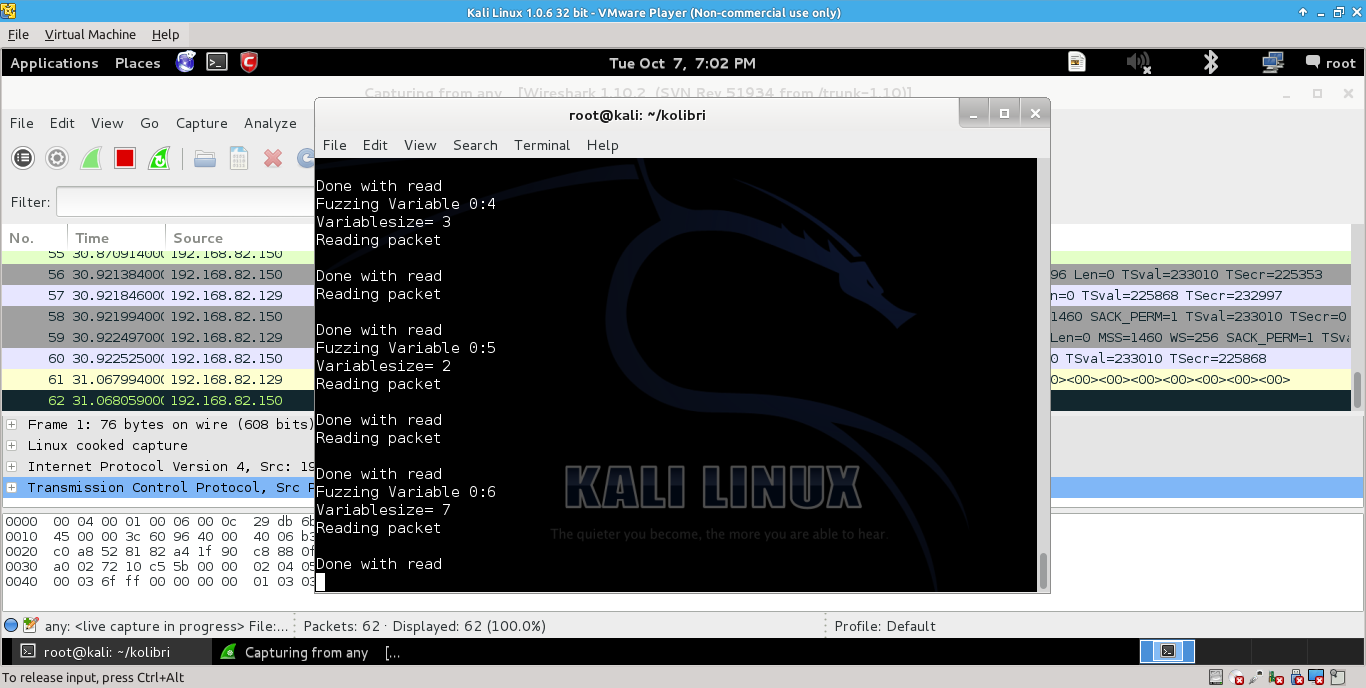Save capture file with the document icon

(239, 158)
